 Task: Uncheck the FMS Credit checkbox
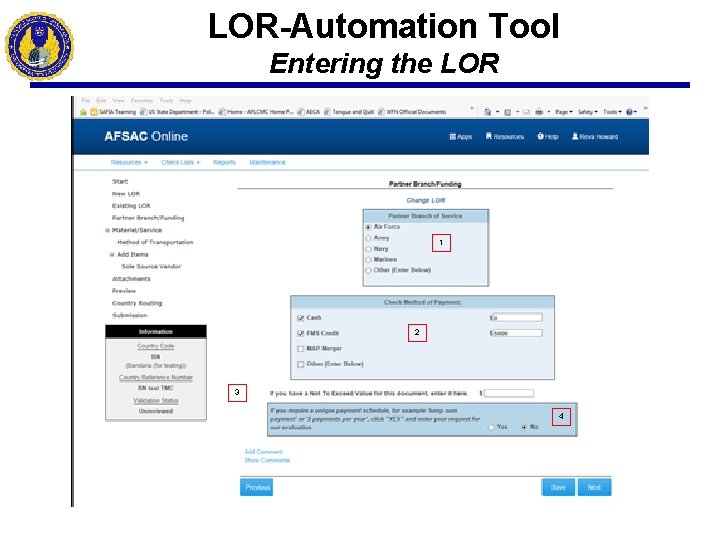pos(301,333)
